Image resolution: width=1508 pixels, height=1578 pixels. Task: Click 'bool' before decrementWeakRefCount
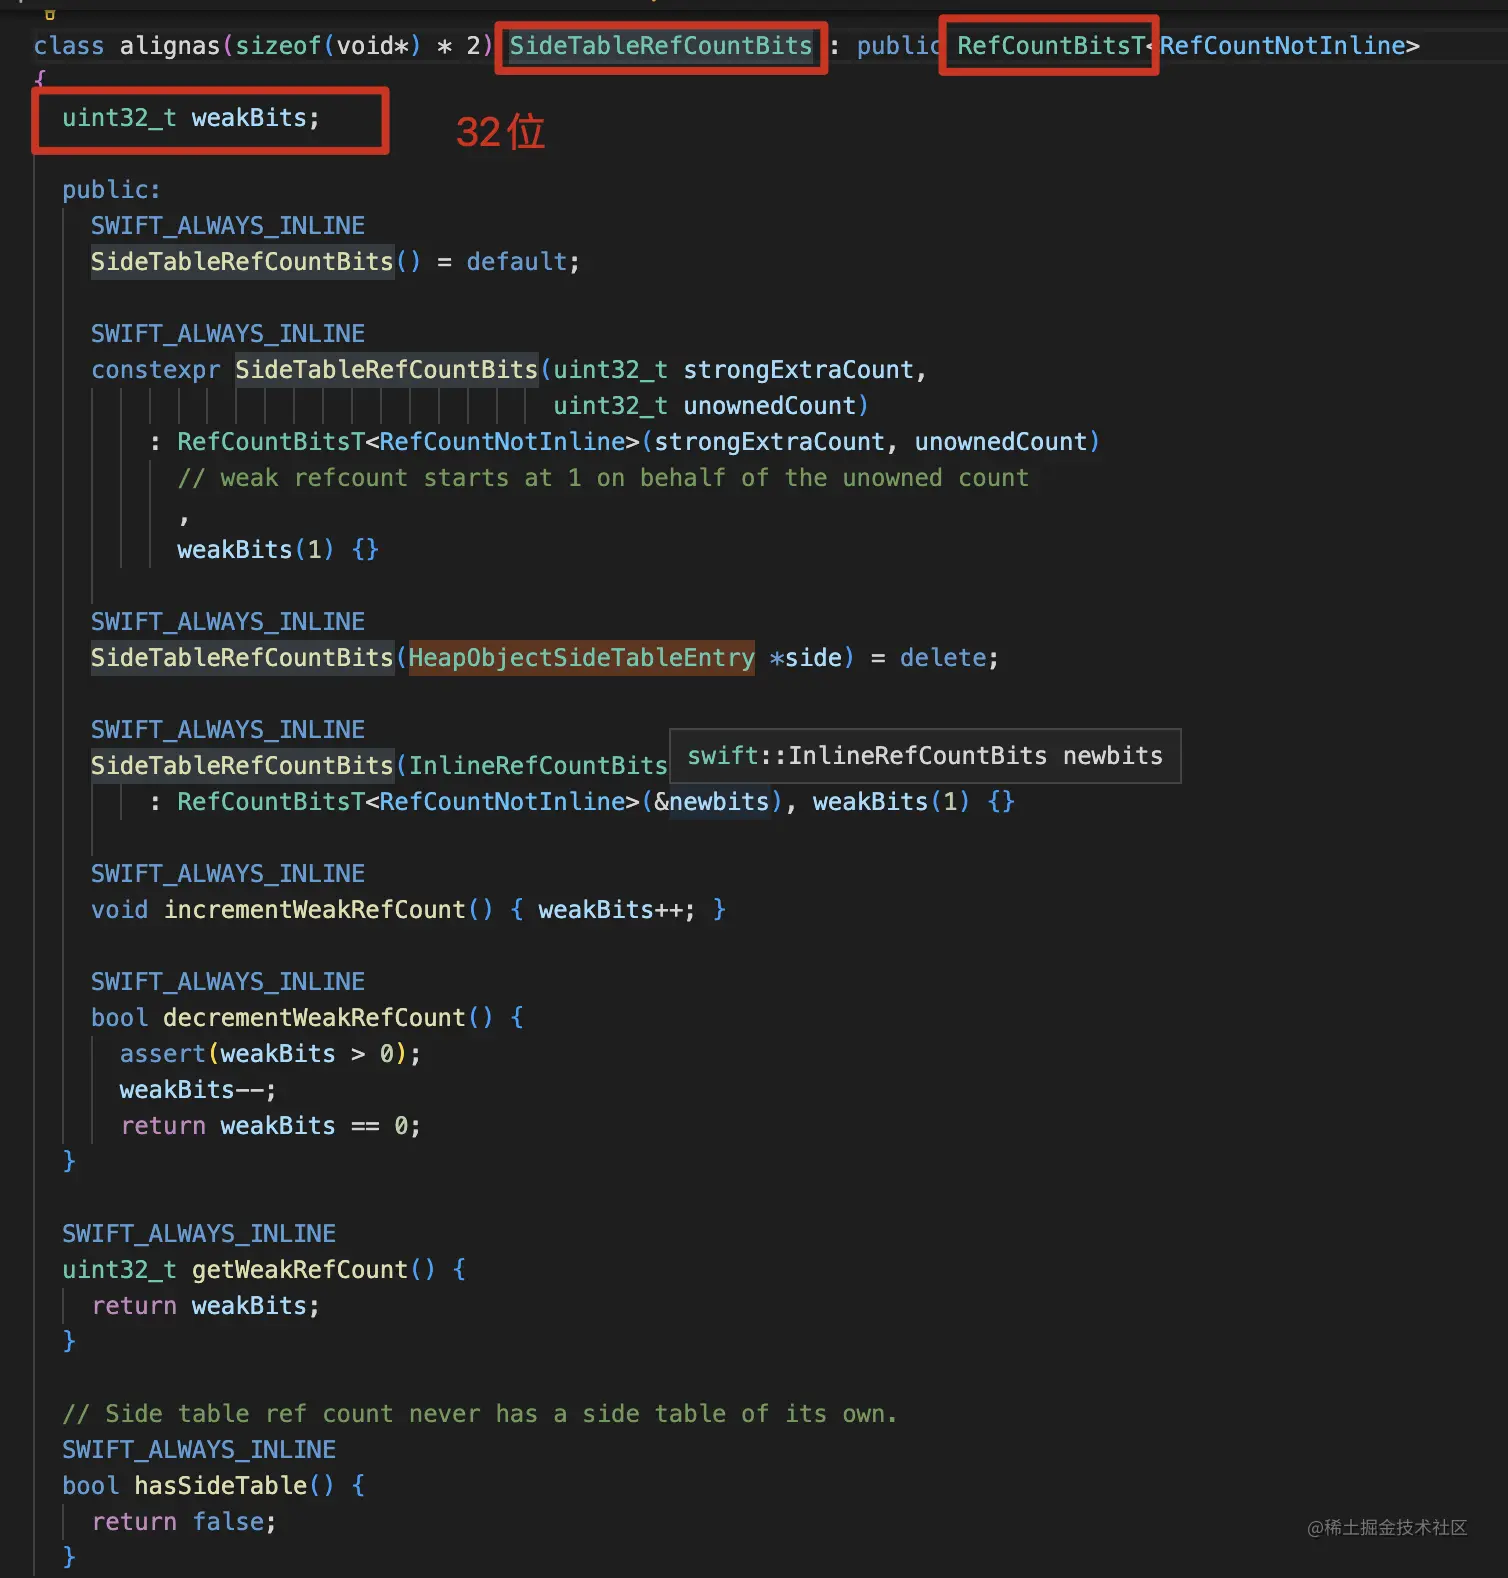tap(119, 1018)
